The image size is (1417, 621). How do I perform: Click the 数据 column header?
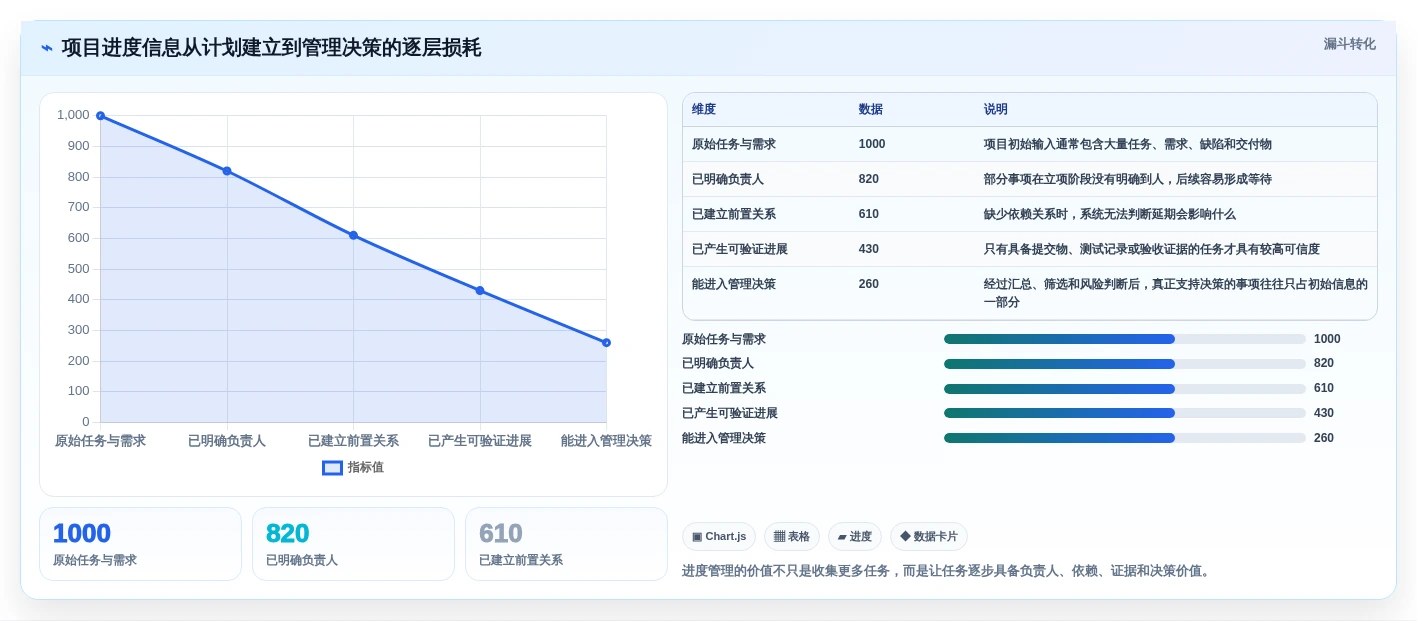tap(871, 109)
